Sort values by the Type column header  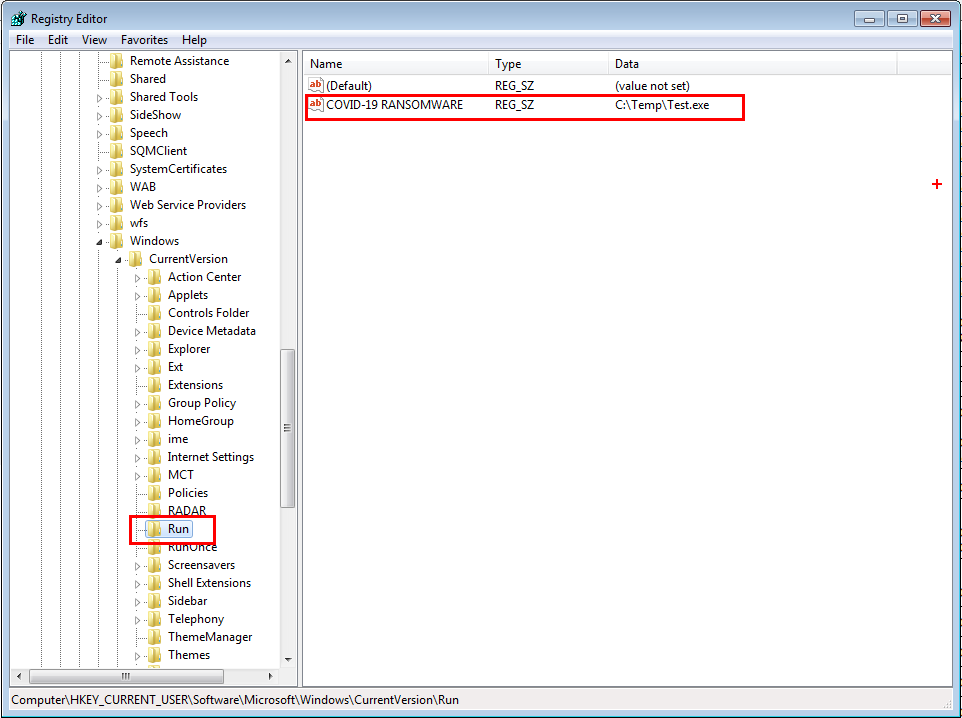tap(548, 64)
